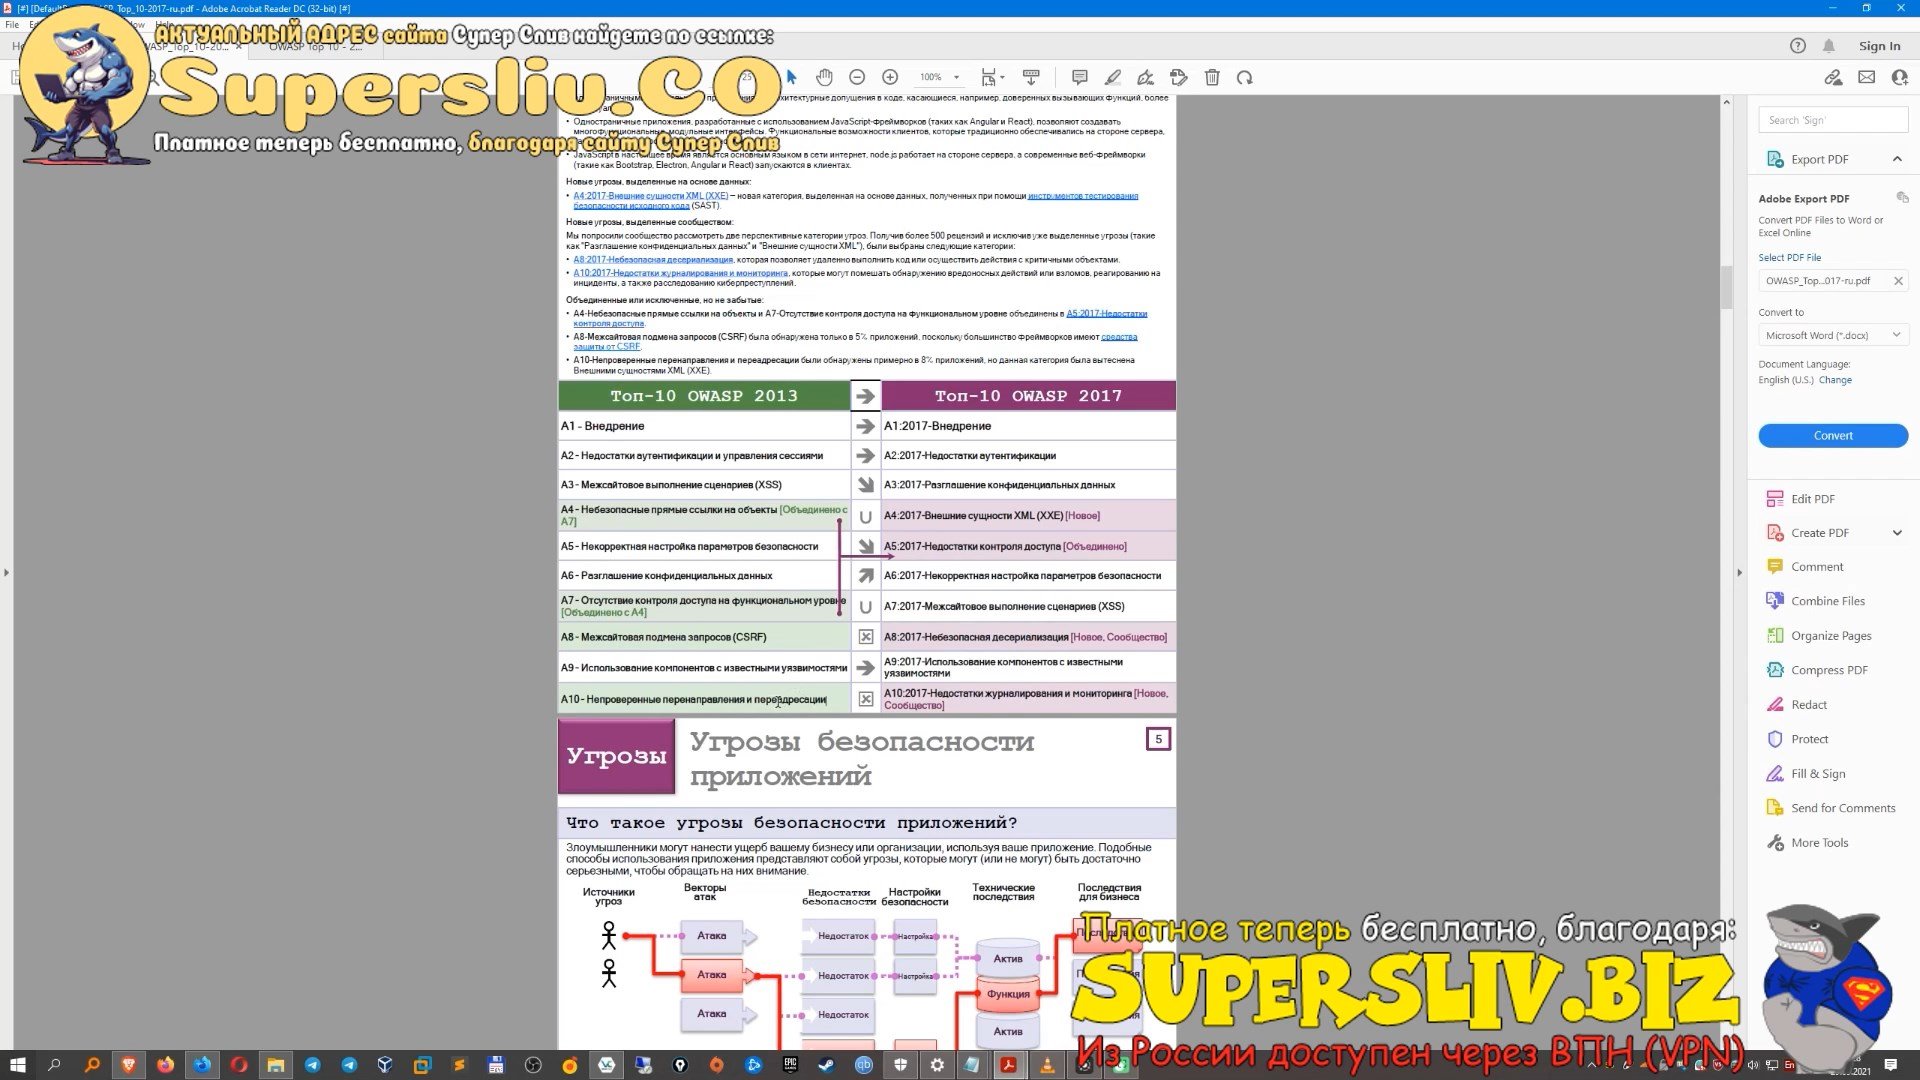Viewport: 1920px width, 1080px height.
Task: Remove the OWASP_Top...017-ru.pdf selected file
Action: (x=1898, y=281)
